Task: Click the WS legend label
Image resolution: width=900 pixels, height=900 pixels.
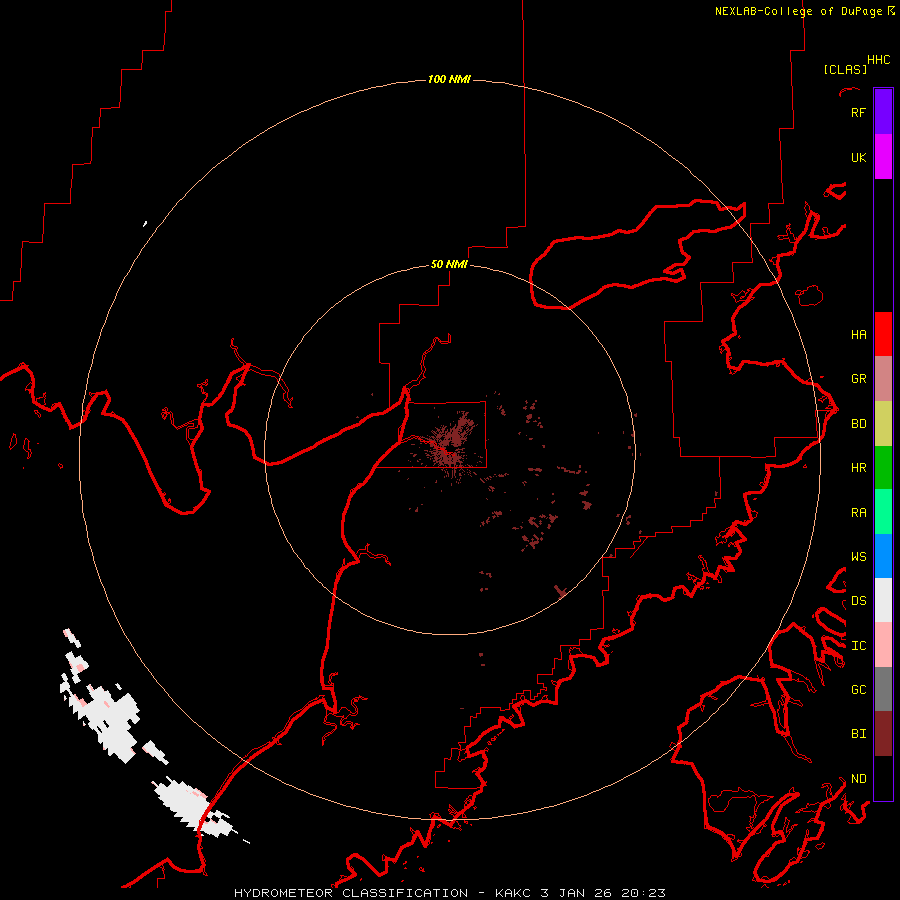Action: pyautogui.click(x=858, y=557)
